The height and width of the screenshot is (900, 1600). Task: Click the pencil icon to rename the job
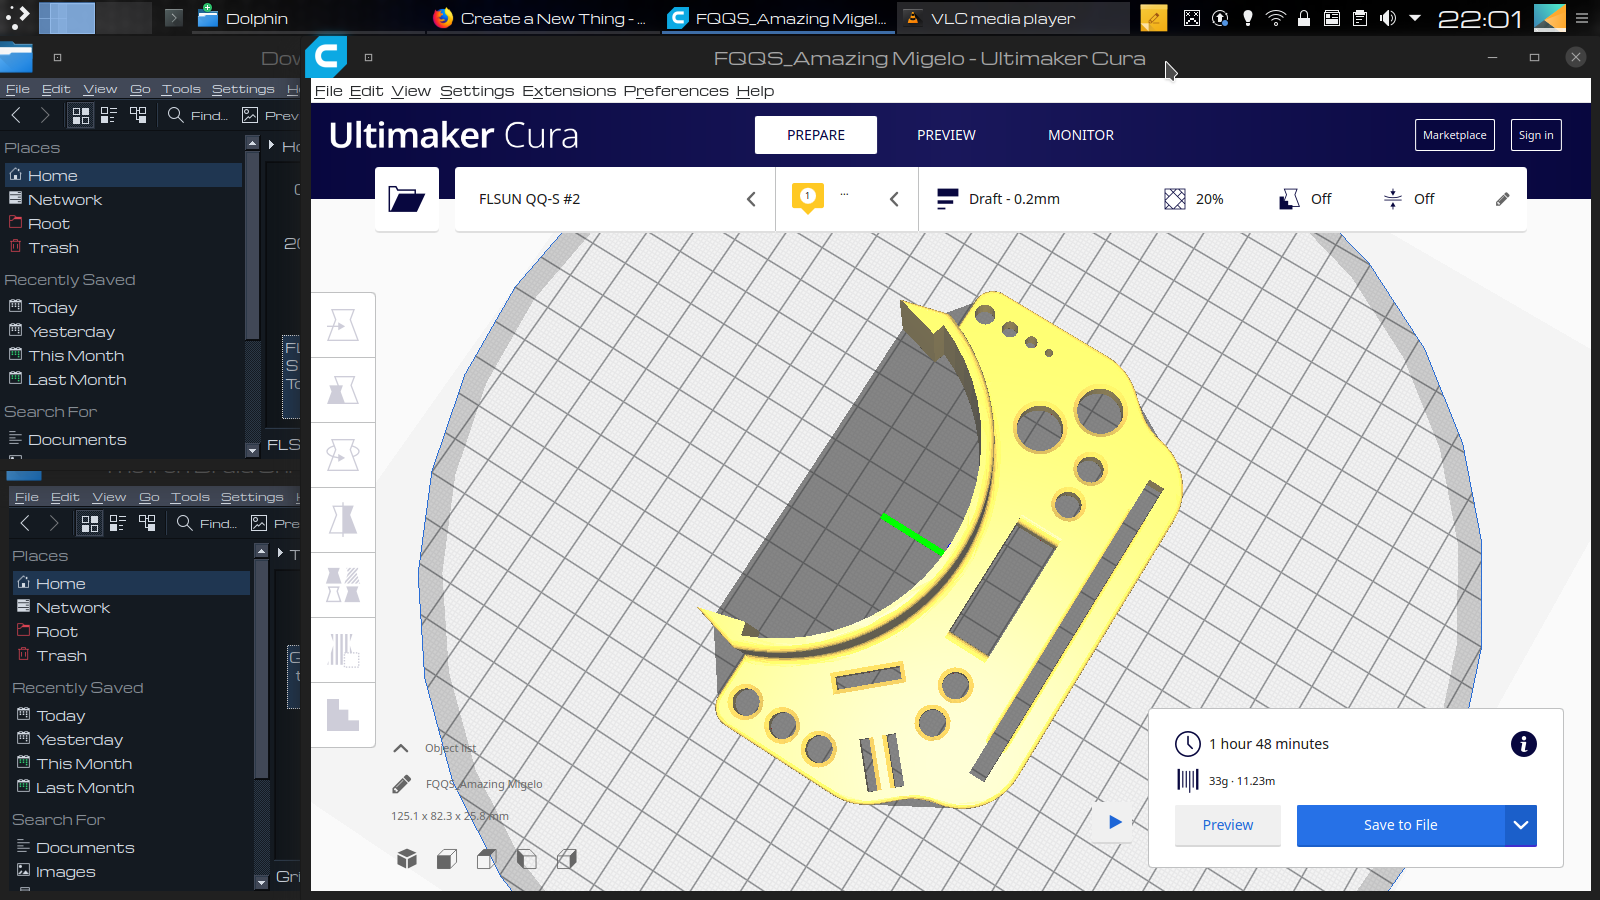pyautogui.click(x=401, y=784)
